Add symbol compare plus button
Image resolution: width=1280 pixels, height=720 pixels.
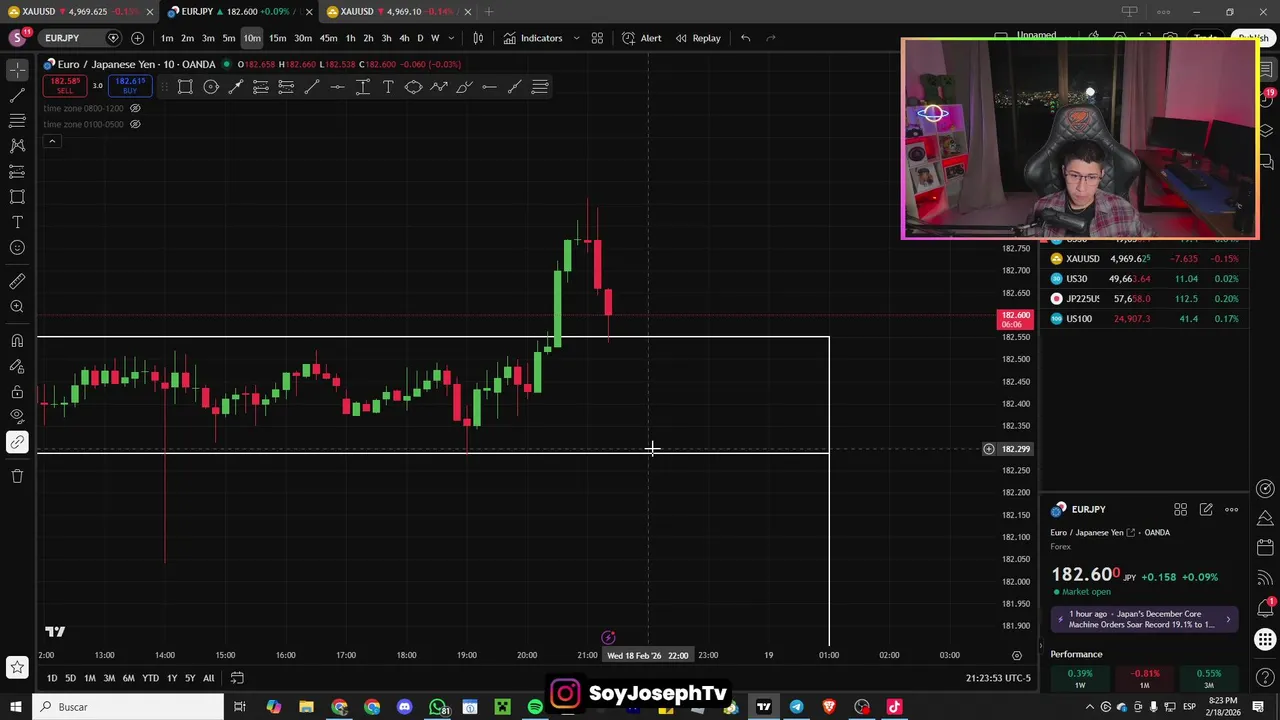pyautogui.click(x=137, y=38)
